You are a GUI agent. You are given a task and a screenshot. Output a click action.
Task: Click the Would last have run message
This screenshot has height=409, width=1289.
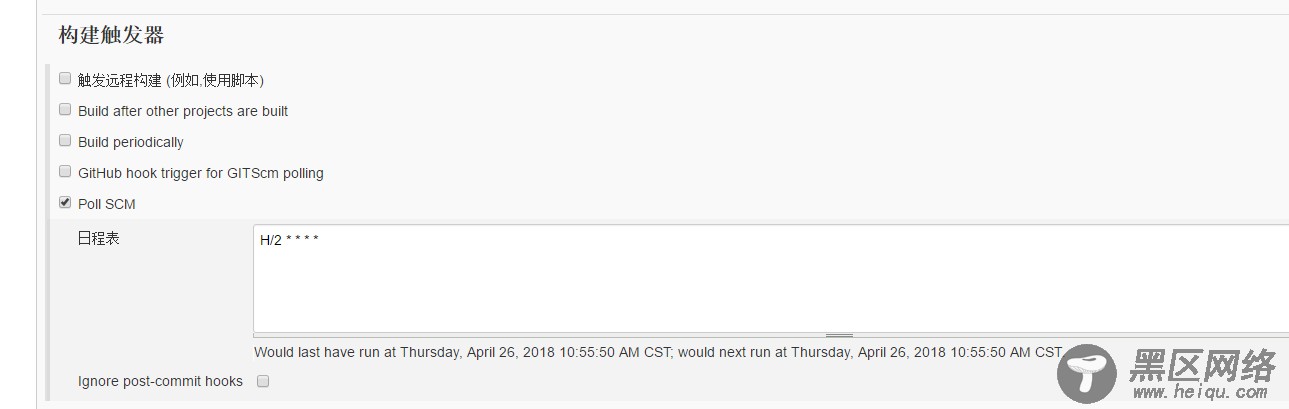click(x=658, y=352)
